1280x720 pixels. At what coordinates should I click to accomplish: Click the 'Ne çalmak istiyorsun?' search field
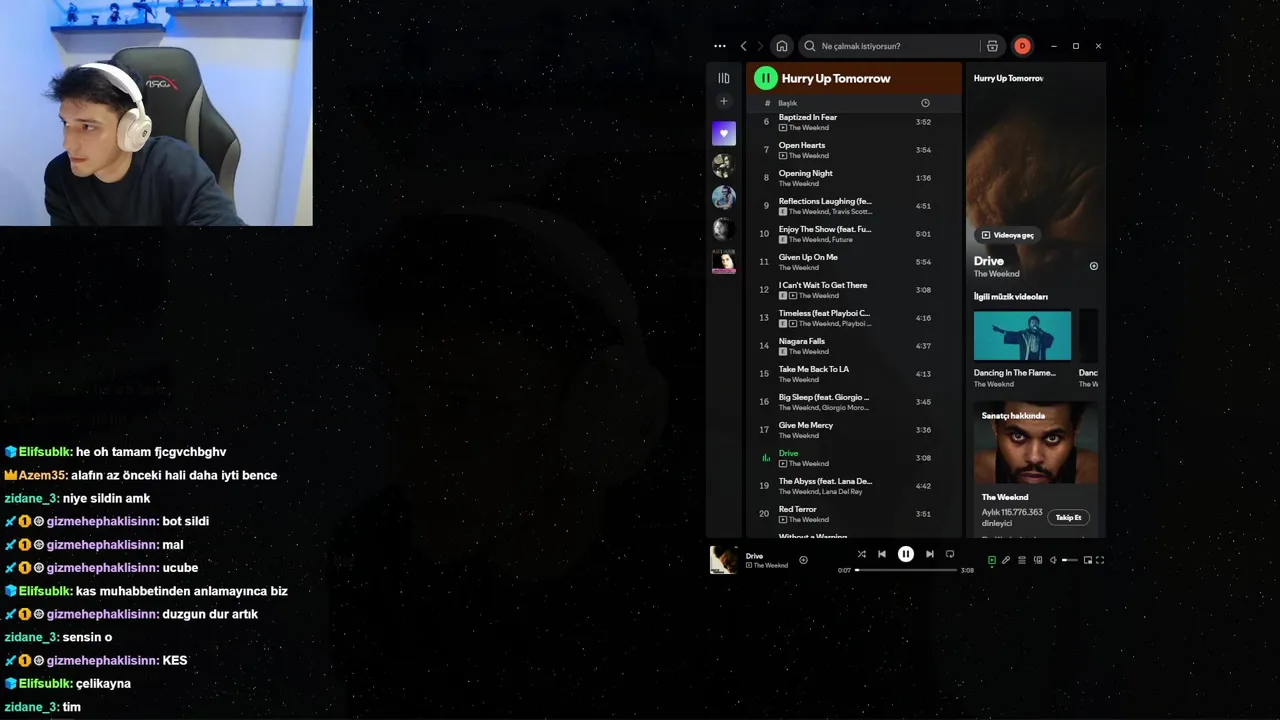(x=890, y=46)
